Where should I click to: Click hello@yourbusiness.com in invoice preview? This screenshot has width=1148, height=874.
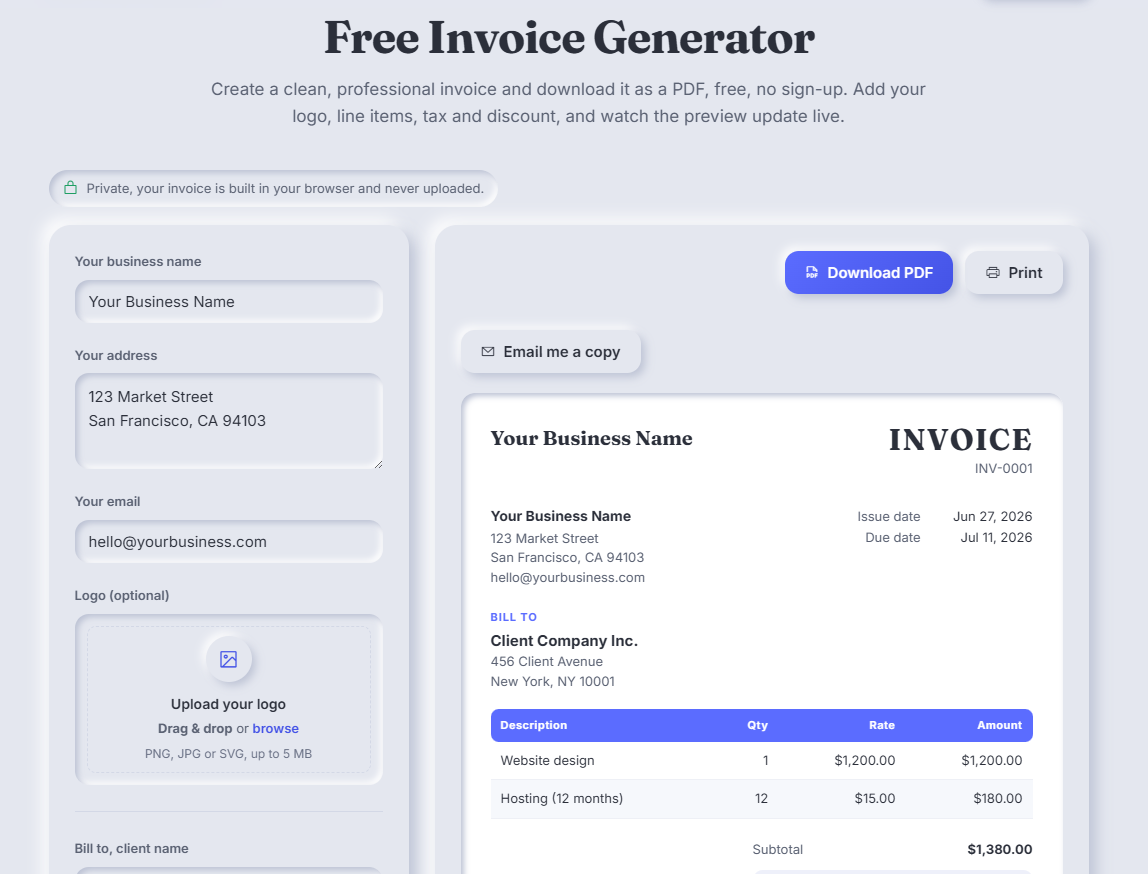pyautogui.click(x=567, y=578)
